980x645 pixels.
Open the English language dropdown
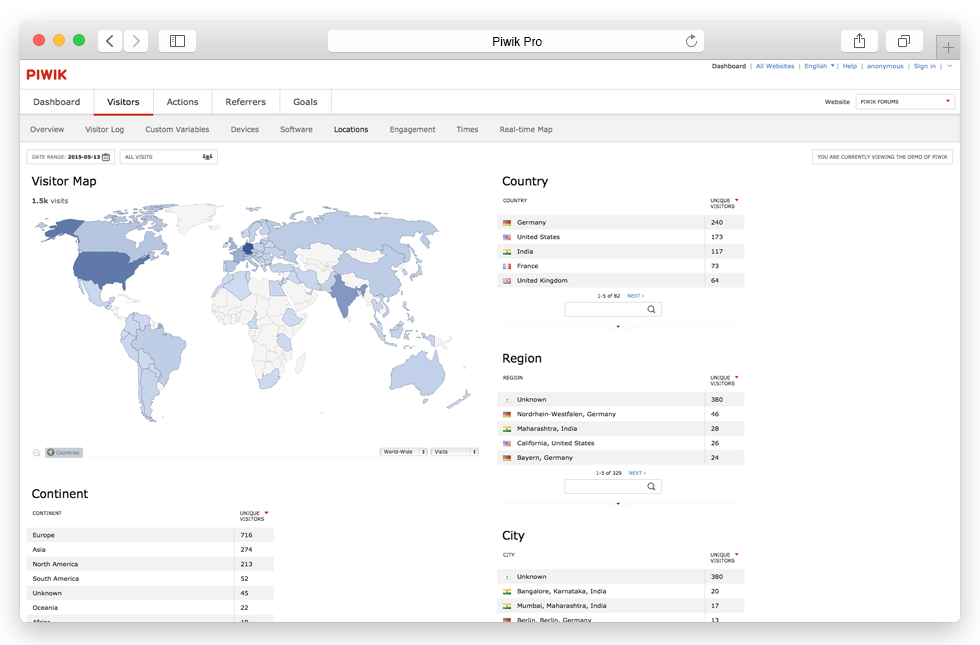click(819, 66)
